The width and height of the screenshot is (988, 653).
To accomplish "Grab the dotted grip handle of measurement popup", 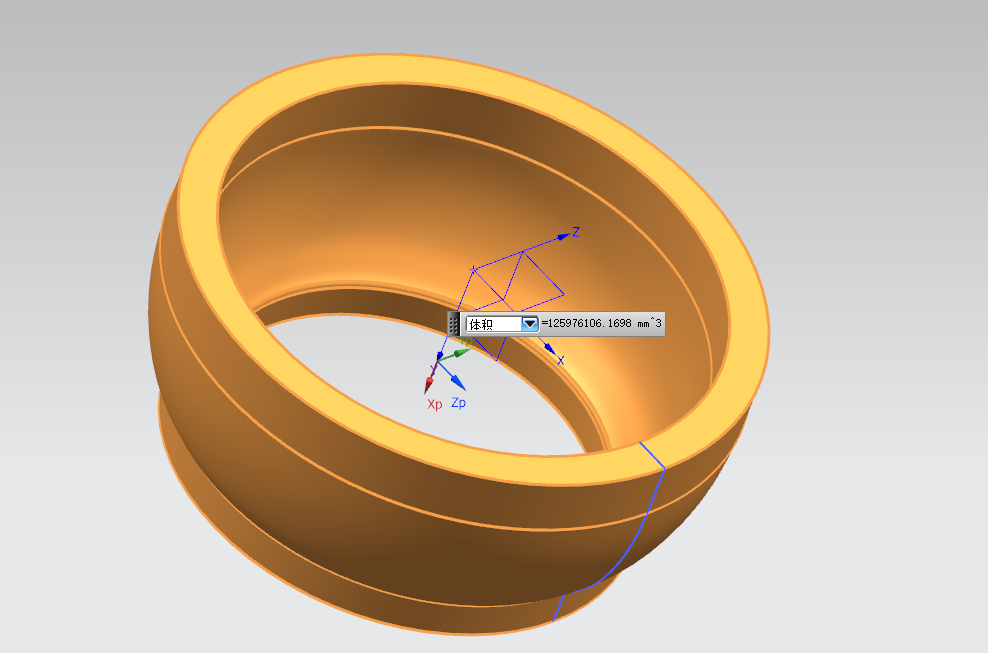I will point(454,324).
